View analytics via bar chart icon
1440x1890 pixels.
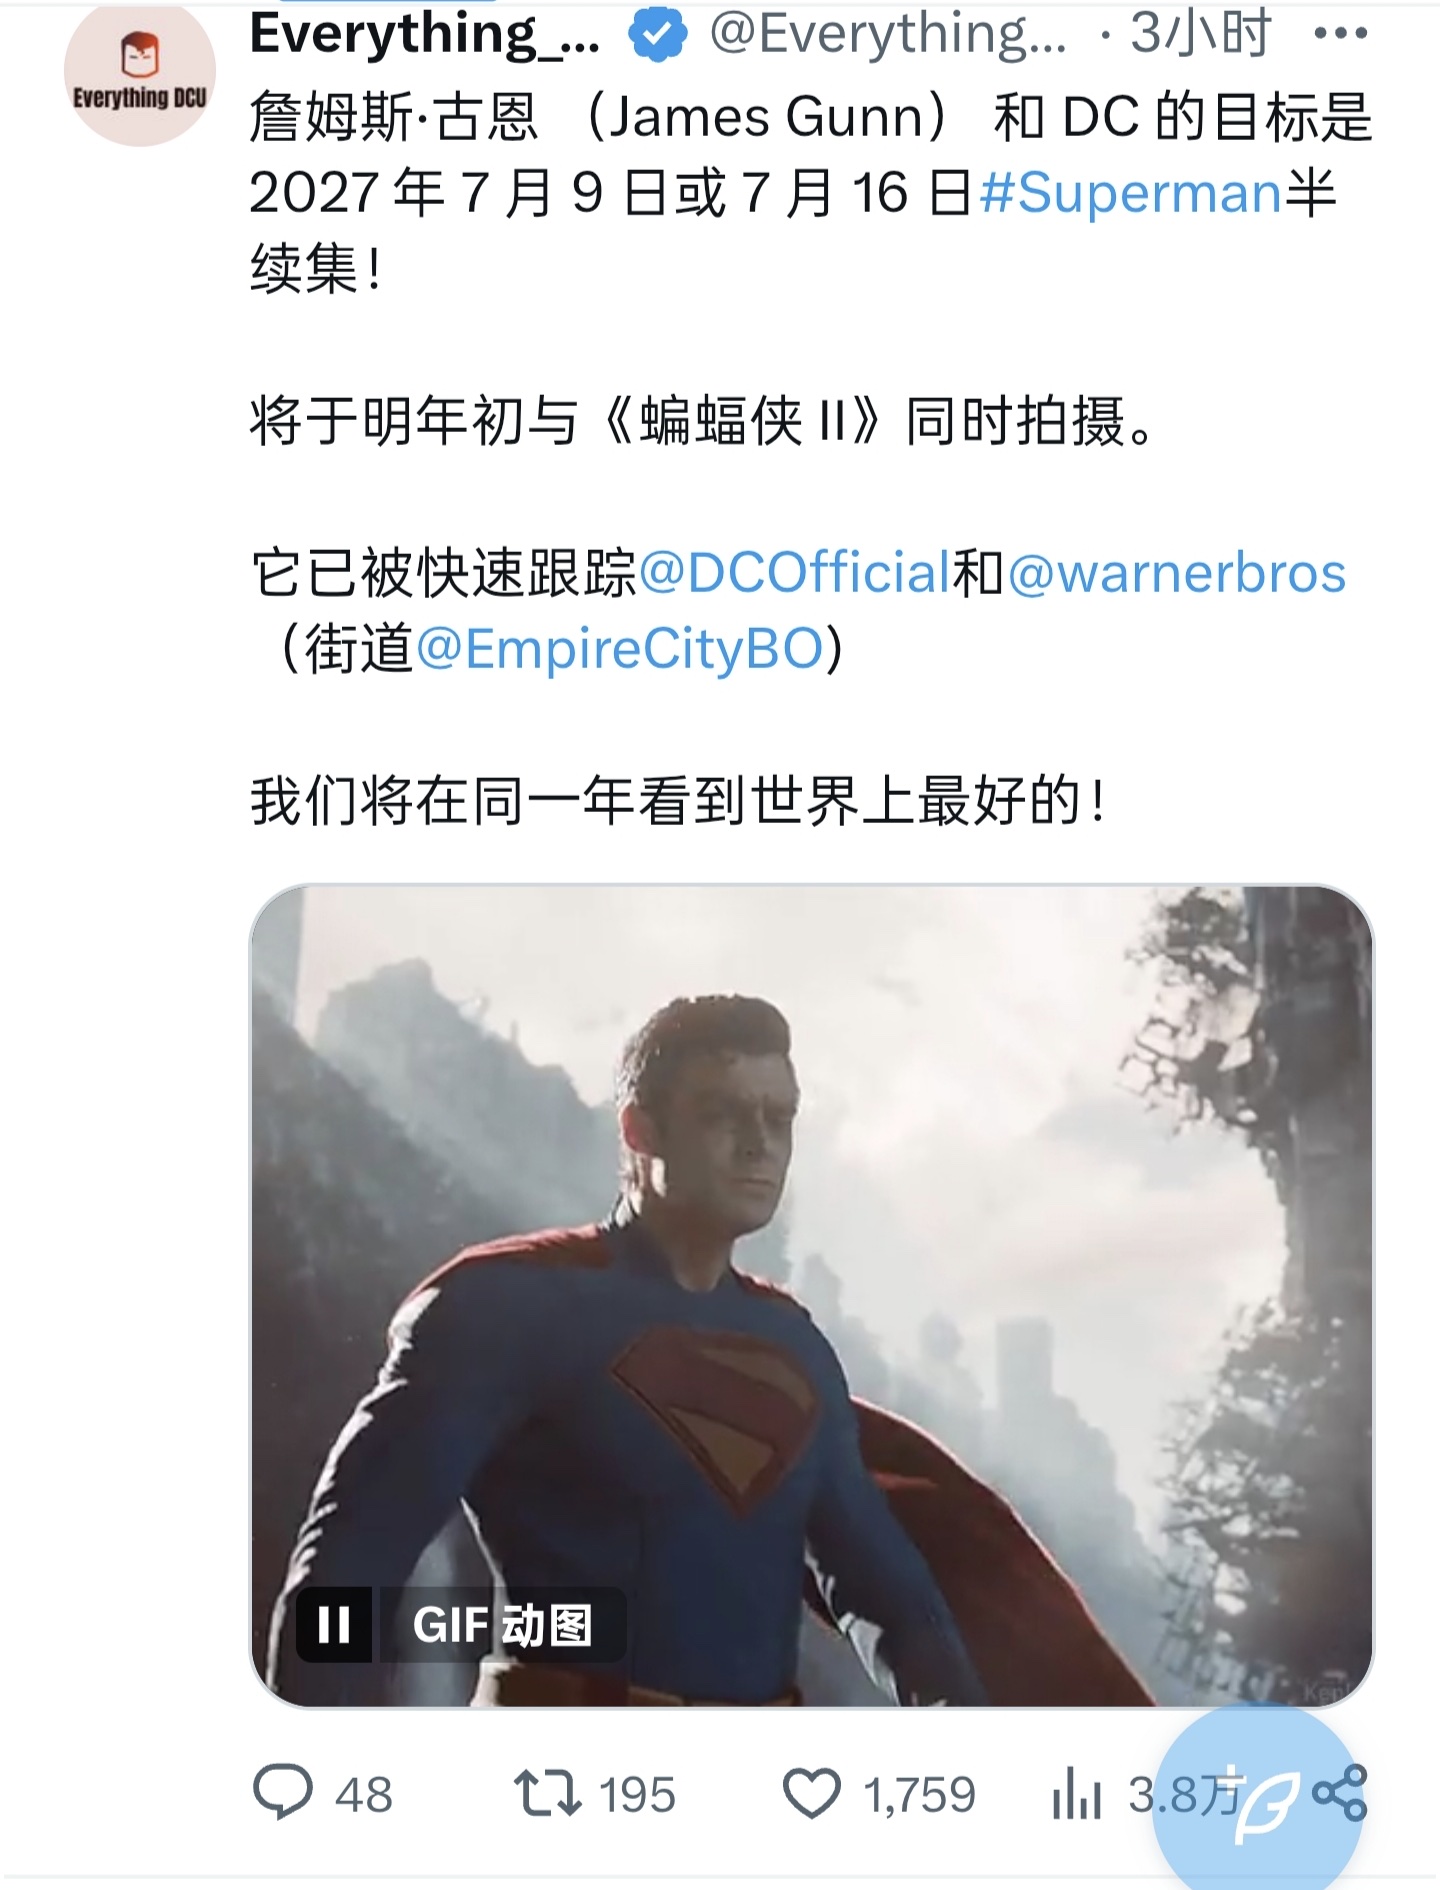pyautogui.click(x=1077, y=1793)
